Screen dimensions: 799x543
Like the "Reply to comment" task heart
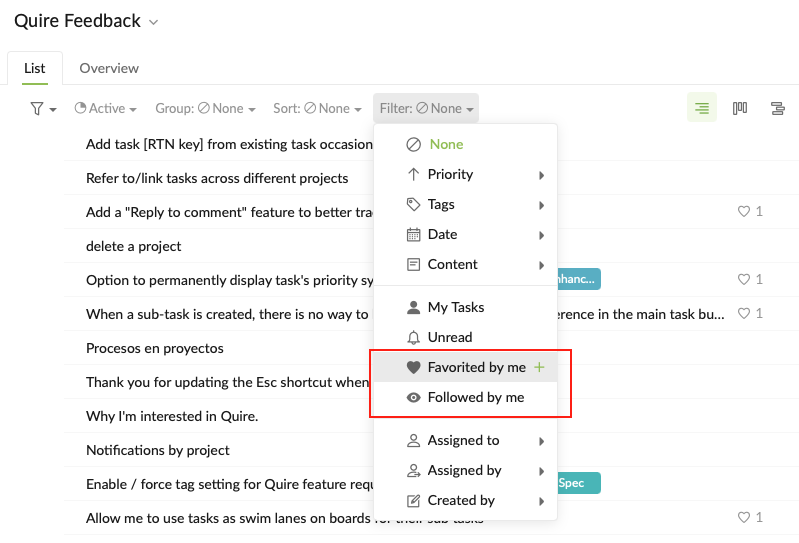coord(744,211)
